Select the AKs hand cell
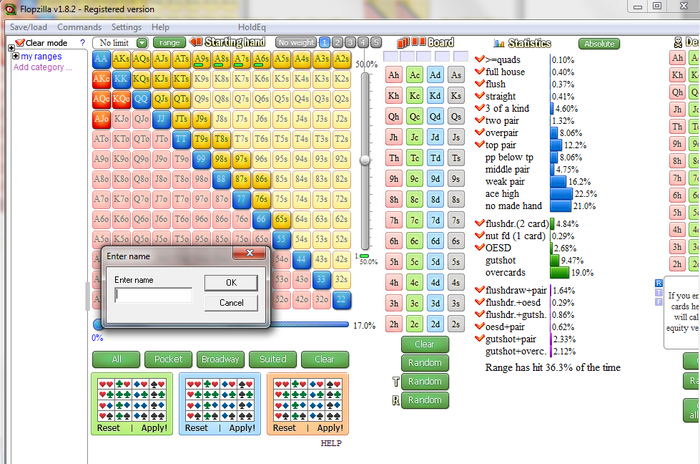The width and height of the screenshot is (700, 464). pos(121,59)
